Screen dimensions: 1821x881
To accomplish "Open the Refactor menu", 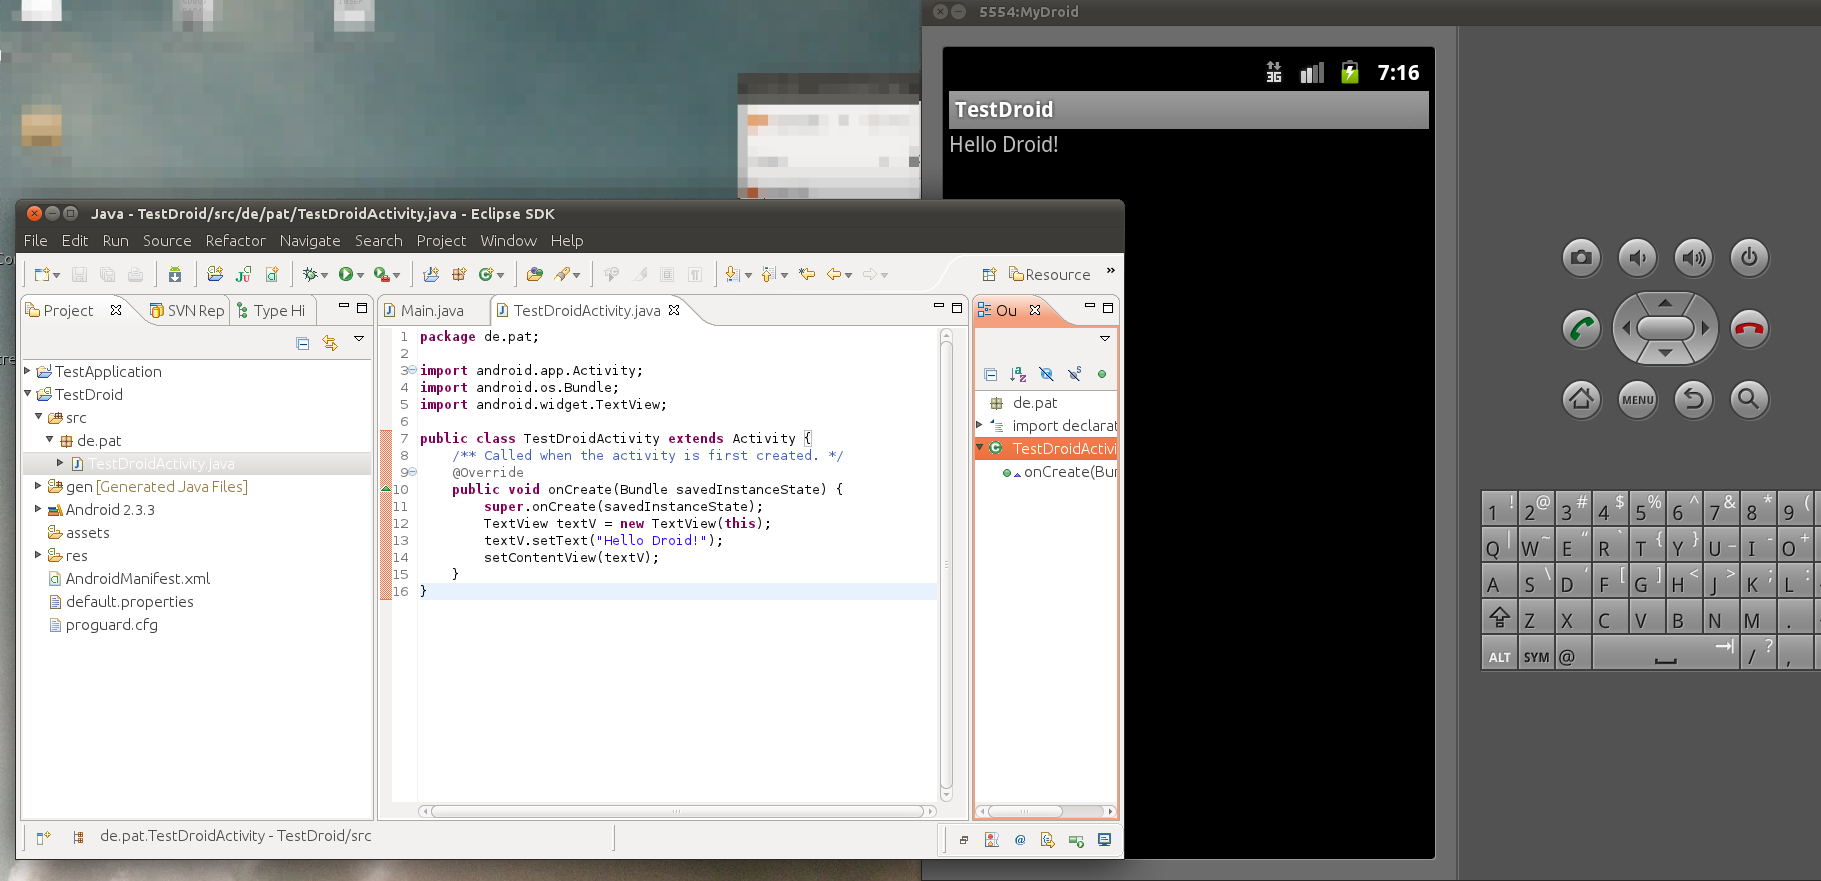I will (x=236, y=241).
